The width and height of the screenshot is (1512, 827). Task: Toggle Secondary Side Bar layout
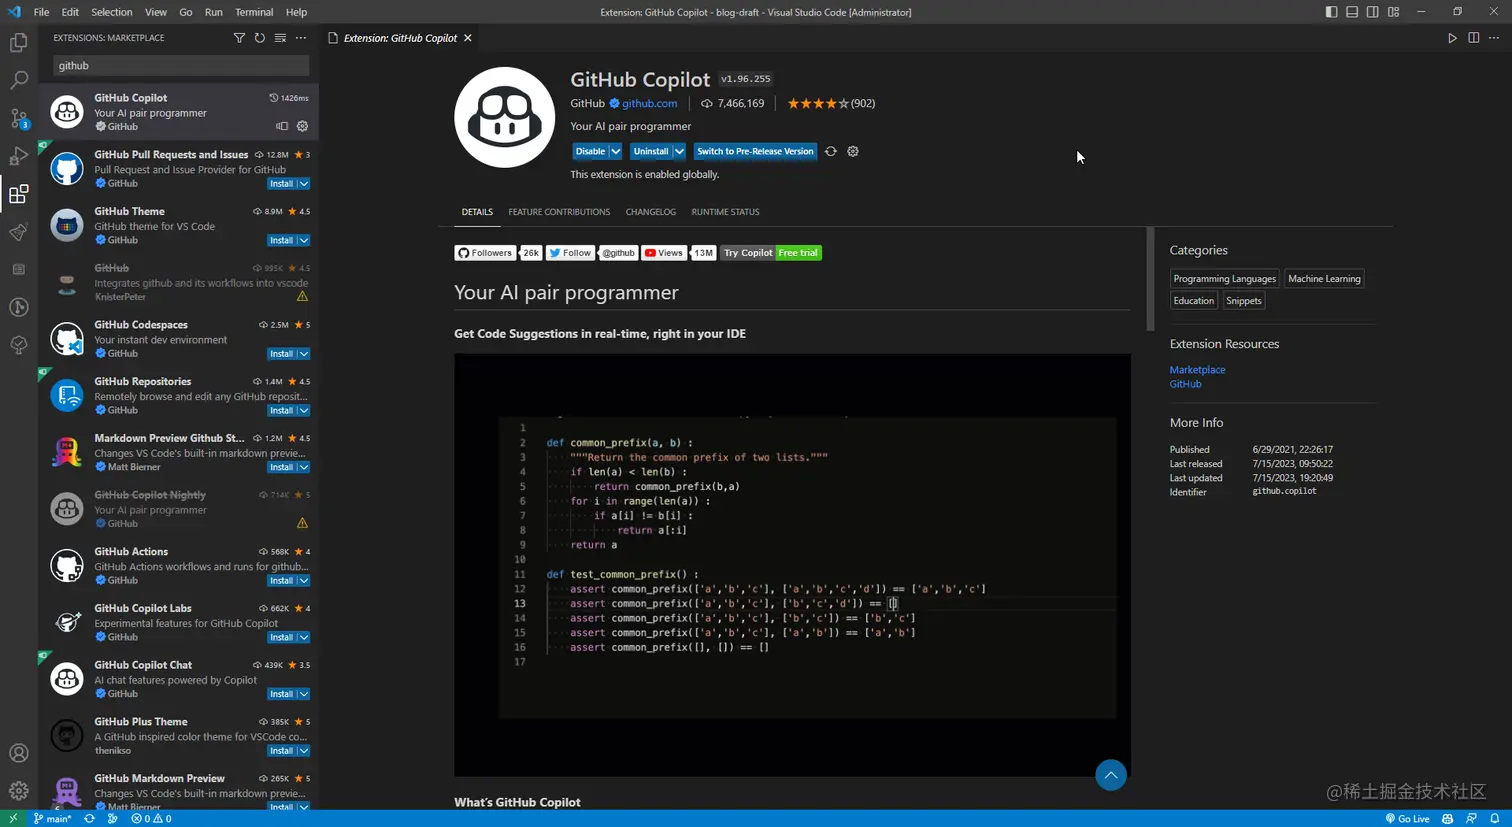(x=1373, y=12)
